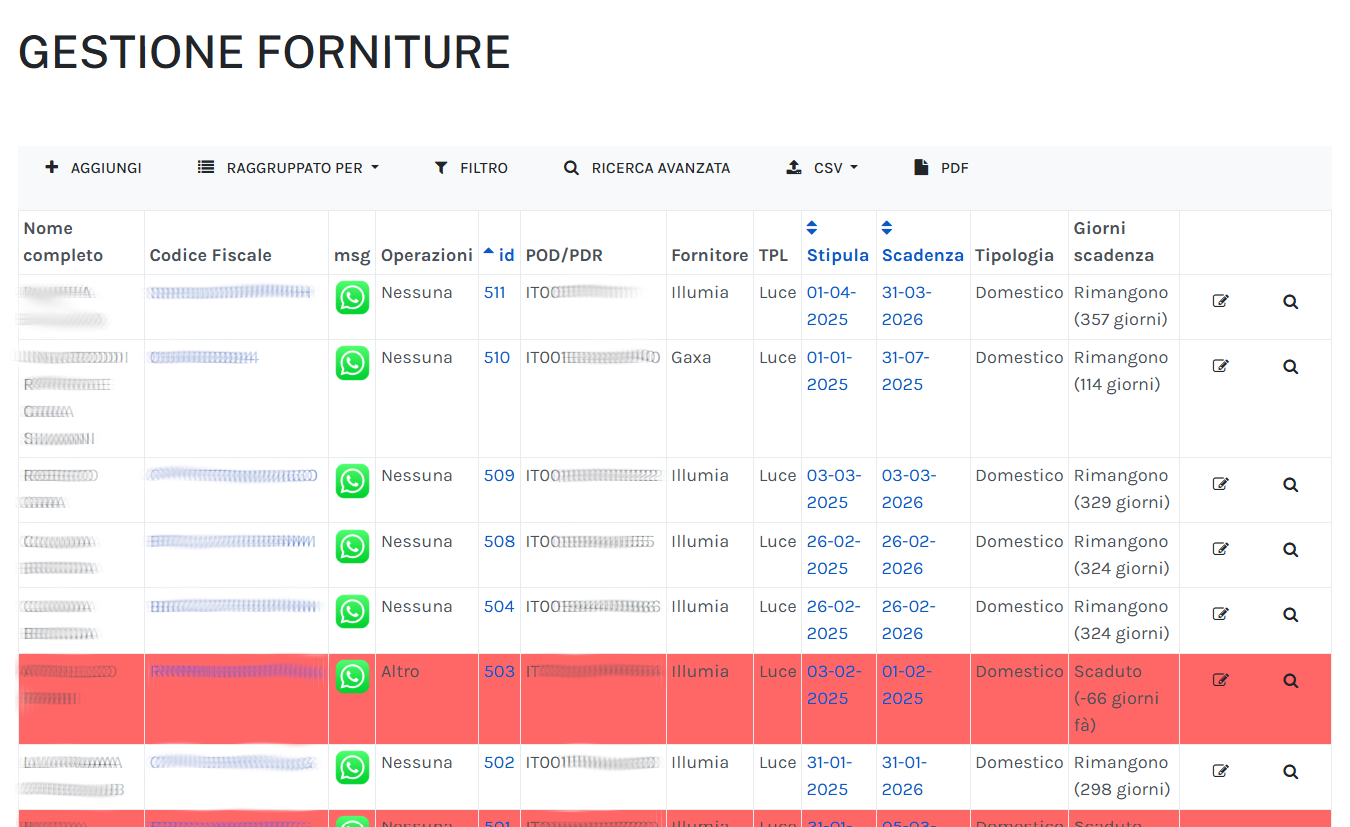Open WhatsApp message for row 510
Image resolution: width=1350 pixels, height=827 pixels.
(352, 363)
